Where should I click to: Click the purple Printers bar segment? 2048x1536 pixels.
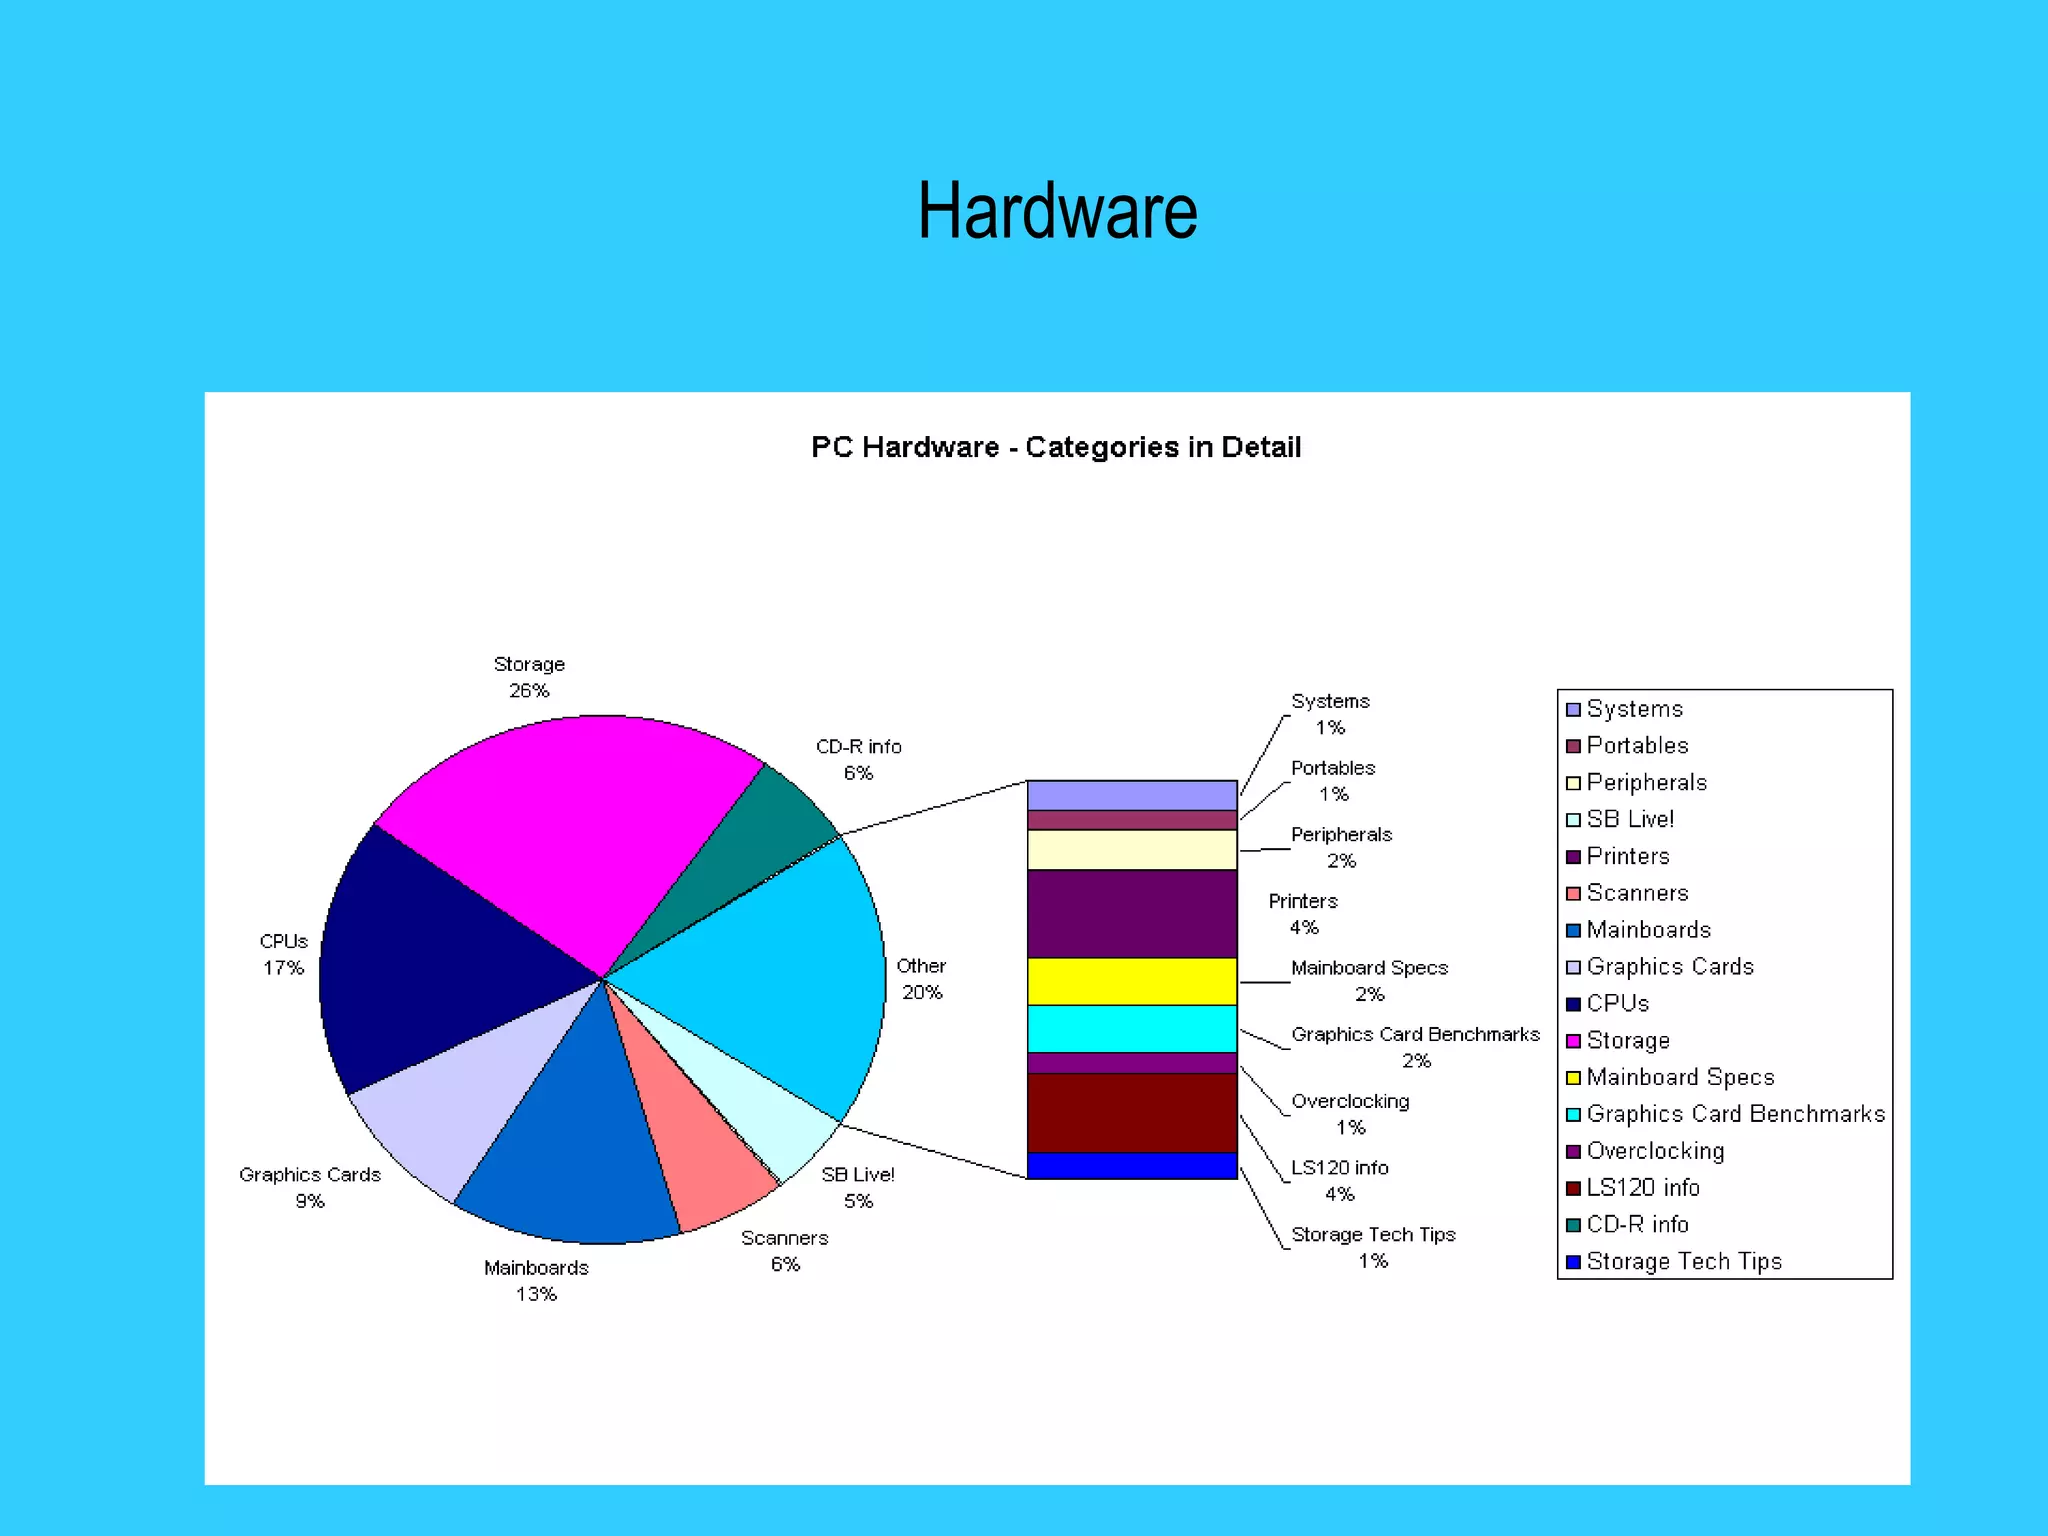point(1132,914)
